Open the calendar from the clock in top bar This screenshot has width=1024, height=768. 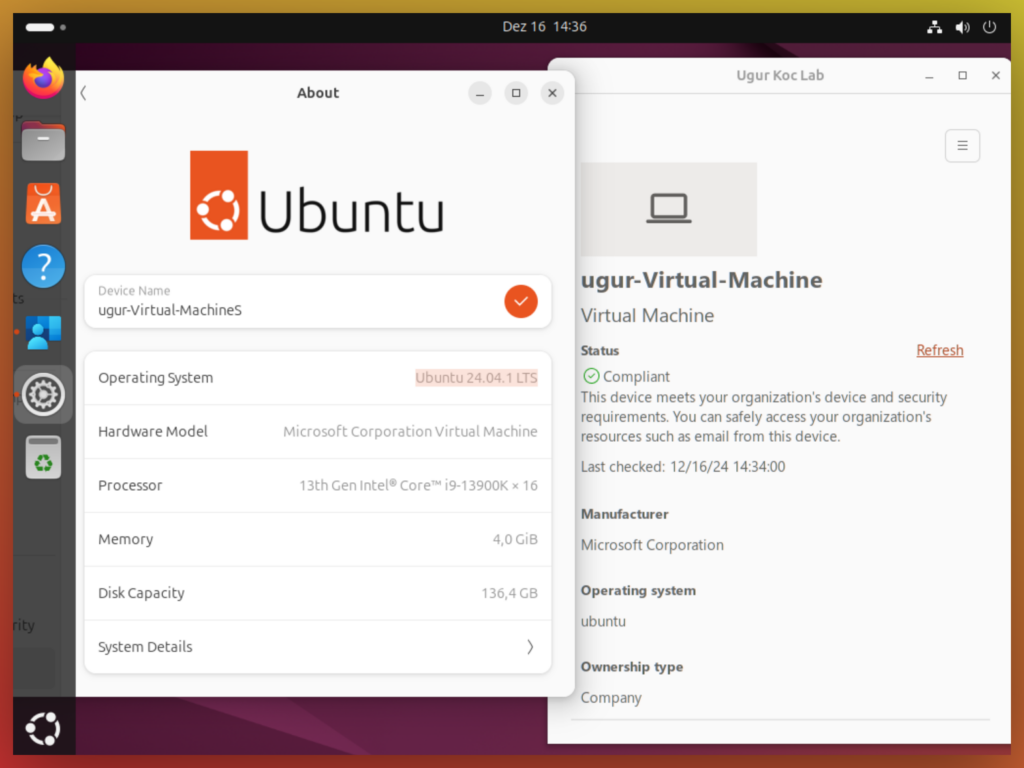pos(545,27)
